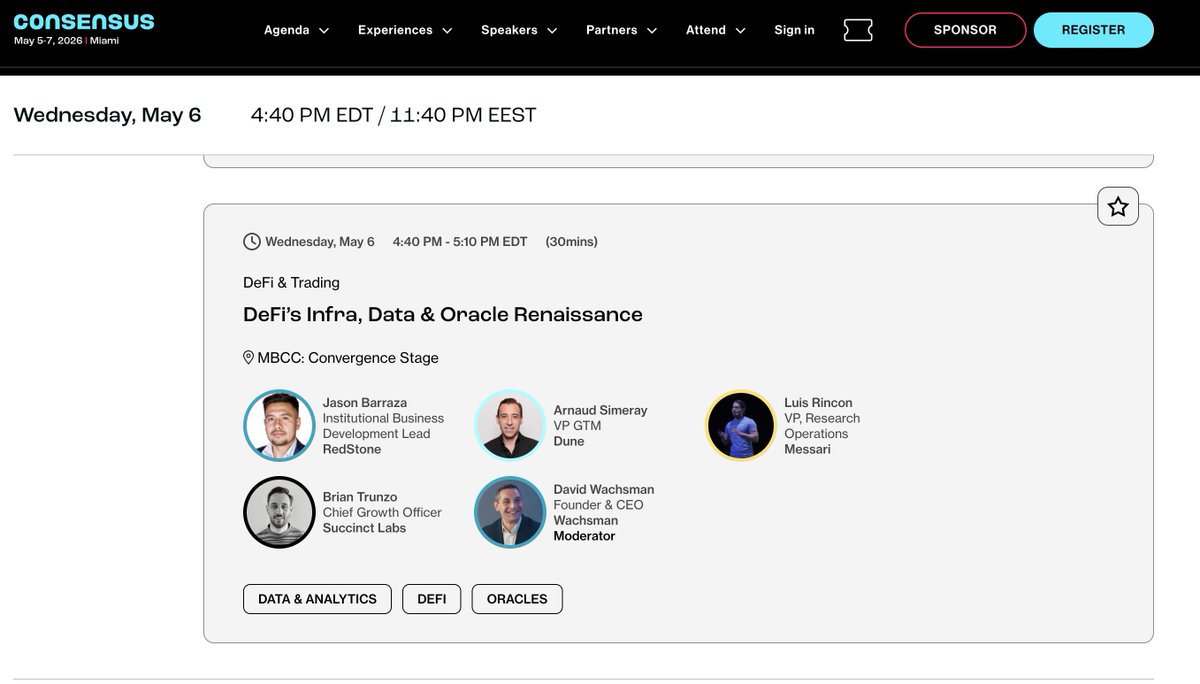Click the REGISTER button

click(1093, 30)
